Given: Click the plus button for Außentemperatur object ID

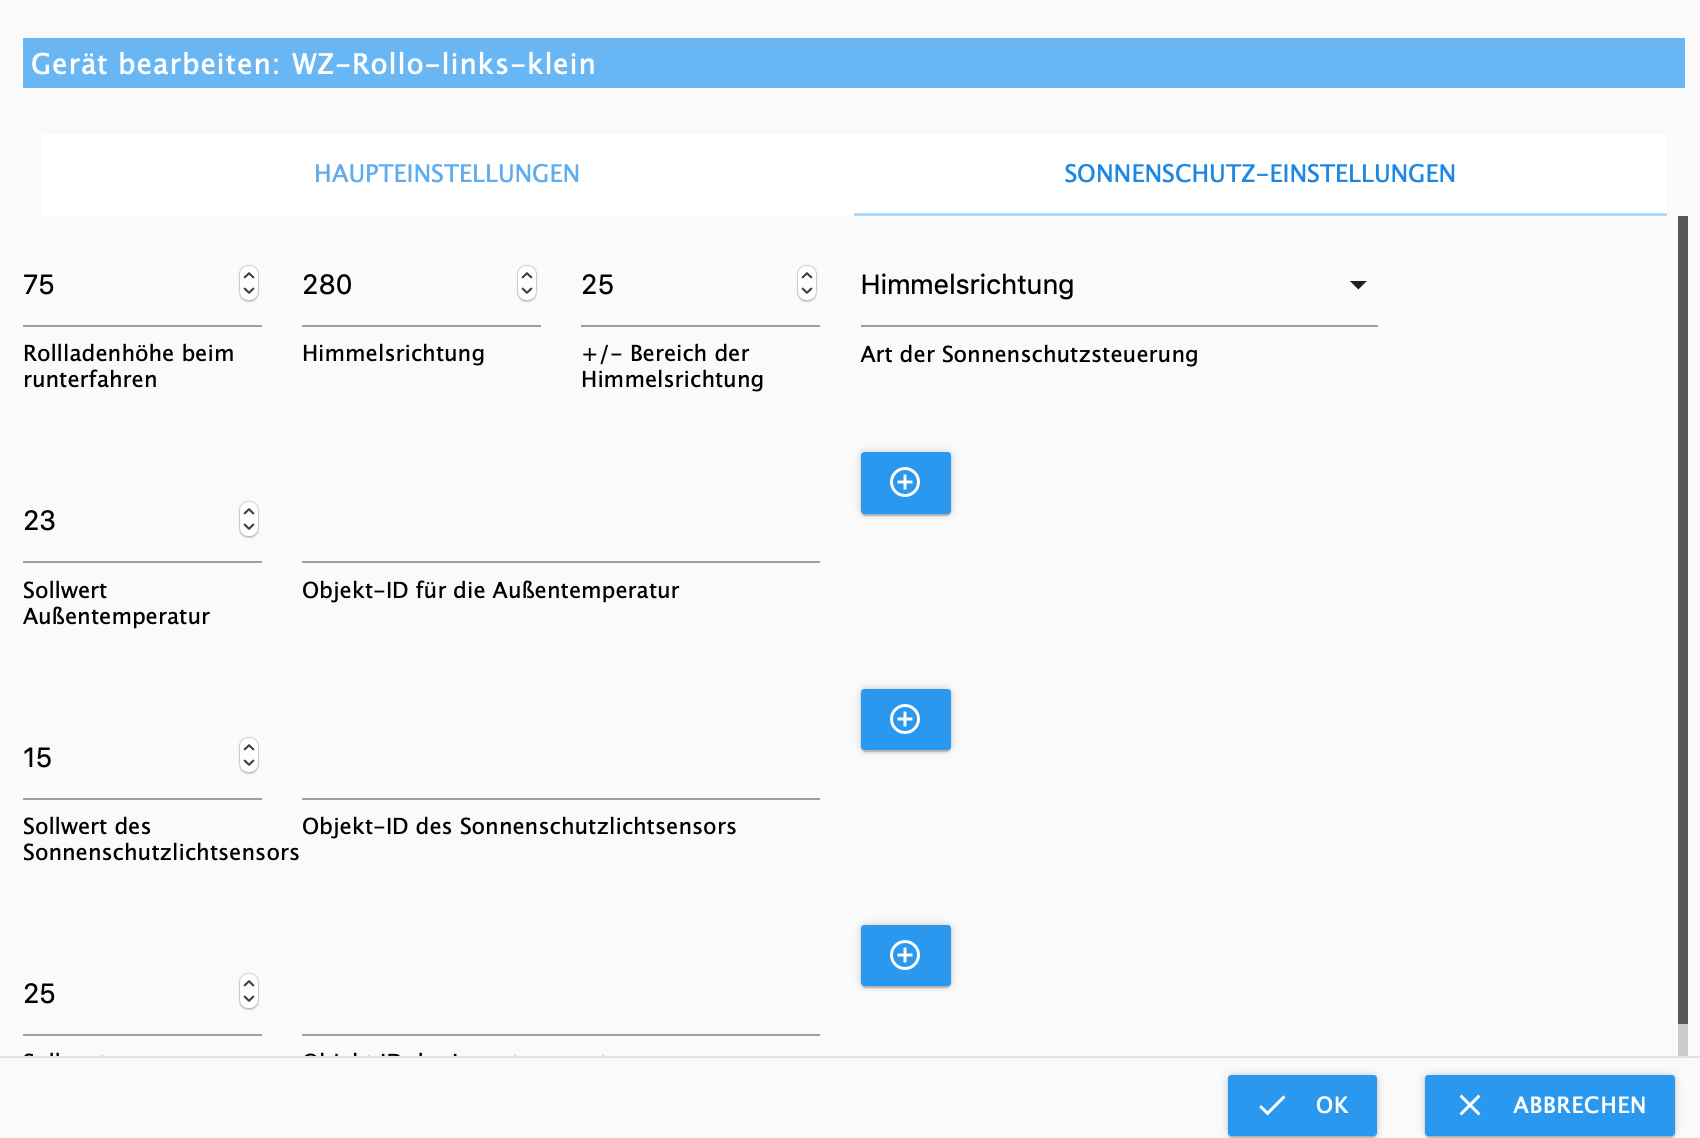Looking at the screenshot, I should tap(905, 483).
